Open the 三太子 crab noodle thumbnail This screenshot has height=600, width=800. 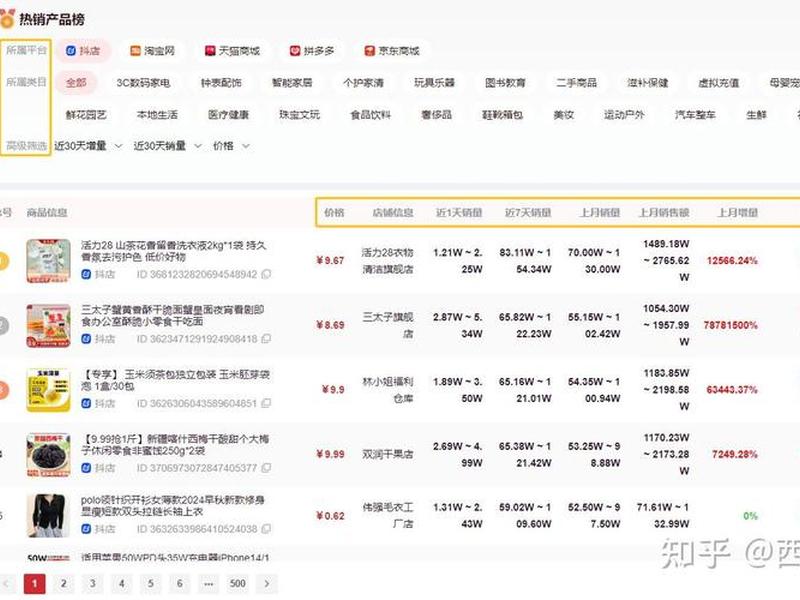(x=48, y=326)
